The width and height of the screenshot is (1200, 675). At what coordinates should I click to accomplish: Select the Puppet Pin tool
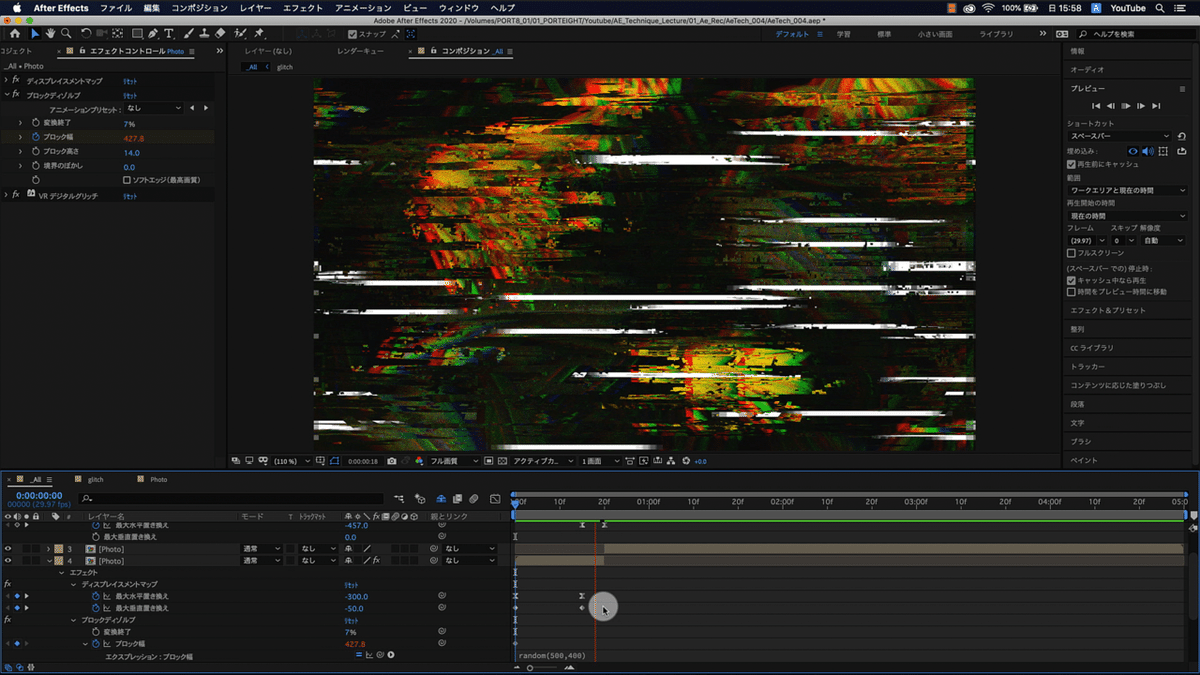[x=260, y=34]
